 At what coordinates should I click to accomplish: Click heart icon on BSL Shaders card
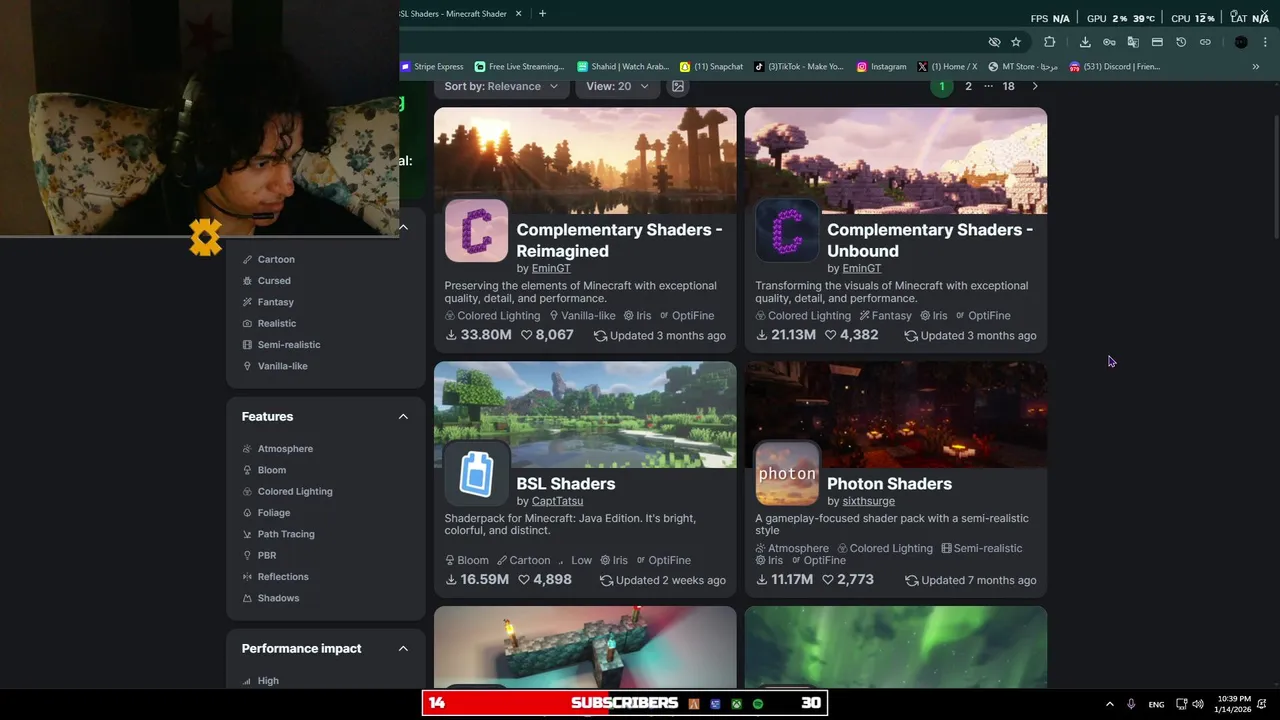coord(524,580)
